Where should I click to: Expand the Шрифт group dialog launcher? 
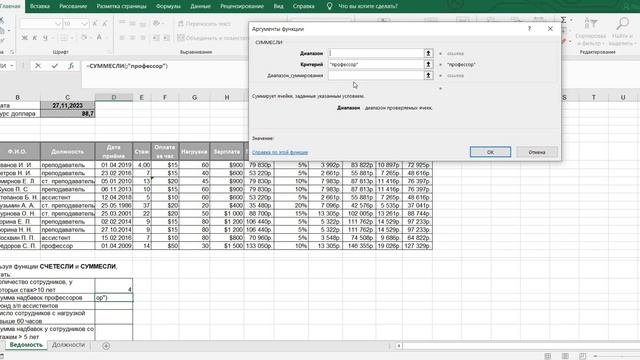pos(109,52)
